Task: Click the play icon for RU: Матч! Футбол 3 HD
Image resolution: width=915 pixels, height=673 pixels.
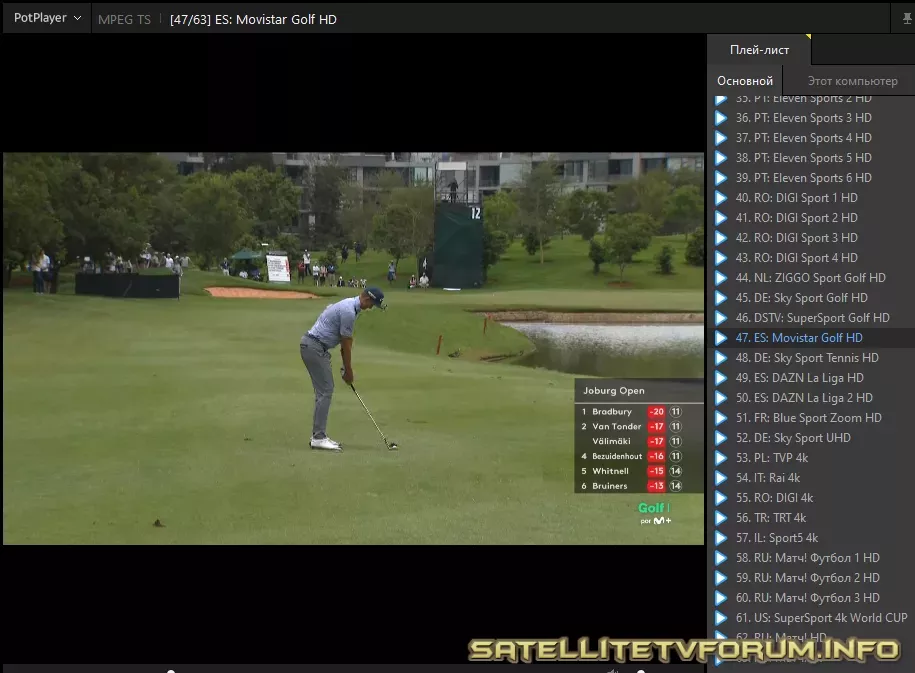Action: click(721, 598)
